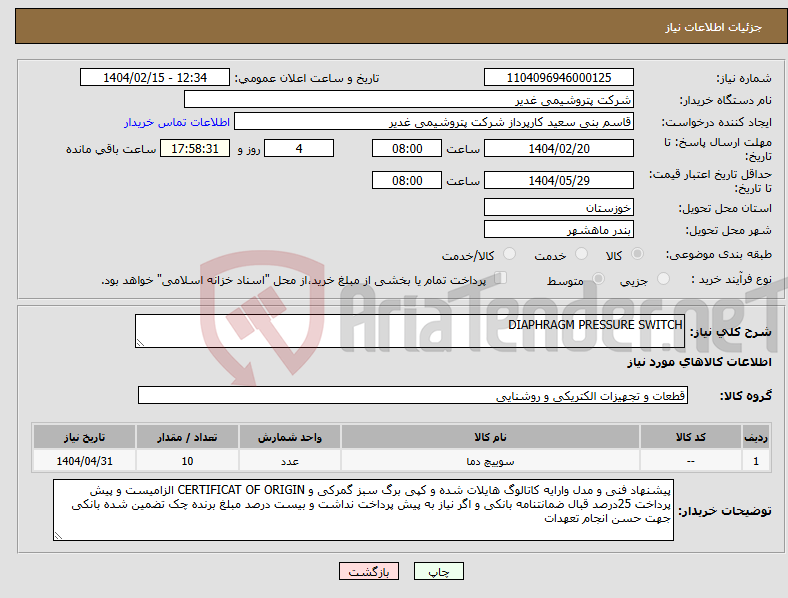Click the buyer name field شرکت پتروشیمی غدیر
This screenshot has height=598, width=788.
click(409, 99)
